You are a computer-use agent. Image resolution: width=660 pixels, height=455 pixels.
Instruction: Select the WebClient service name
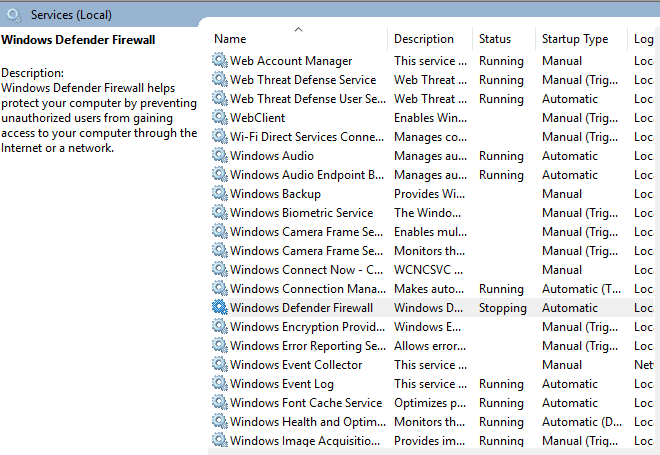[x=257, y=118]
